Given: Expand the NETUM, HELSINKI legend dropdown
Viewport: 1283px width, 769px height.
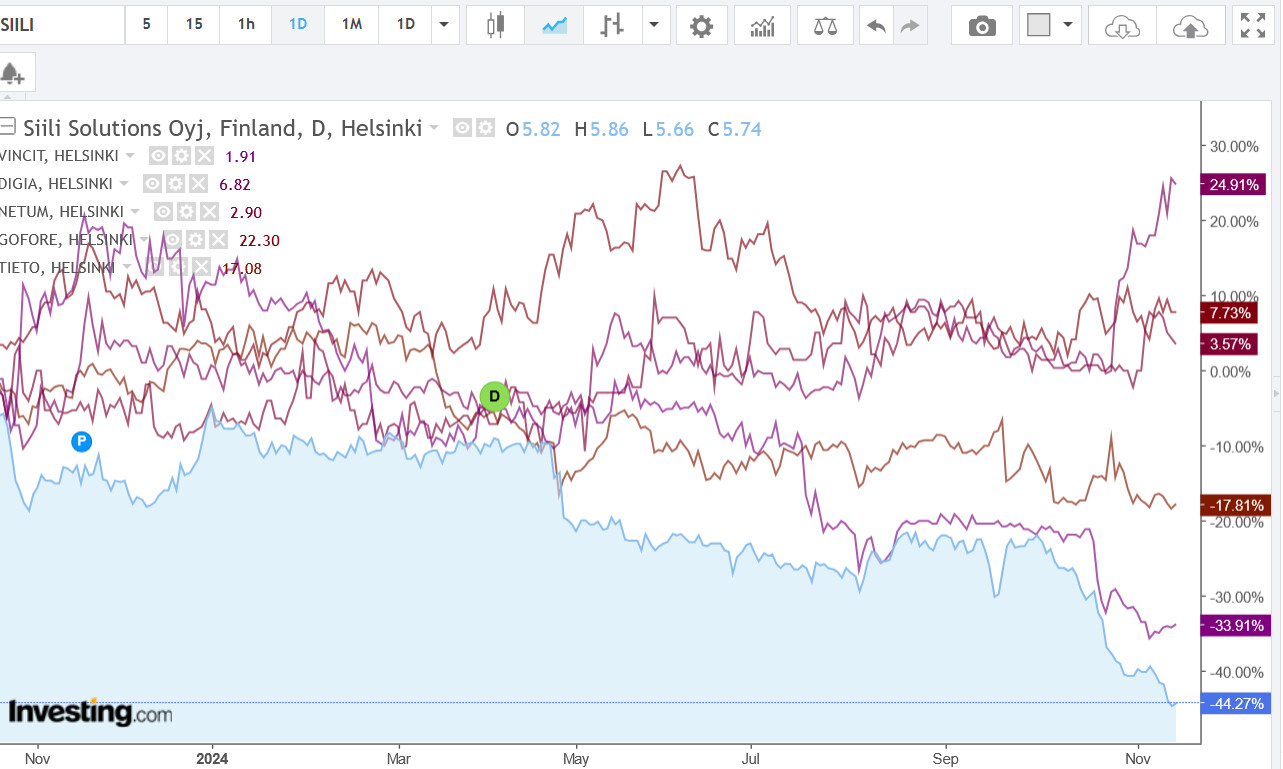Looking at the screenshot, I should pyautogui.click(x=135, y=211).
